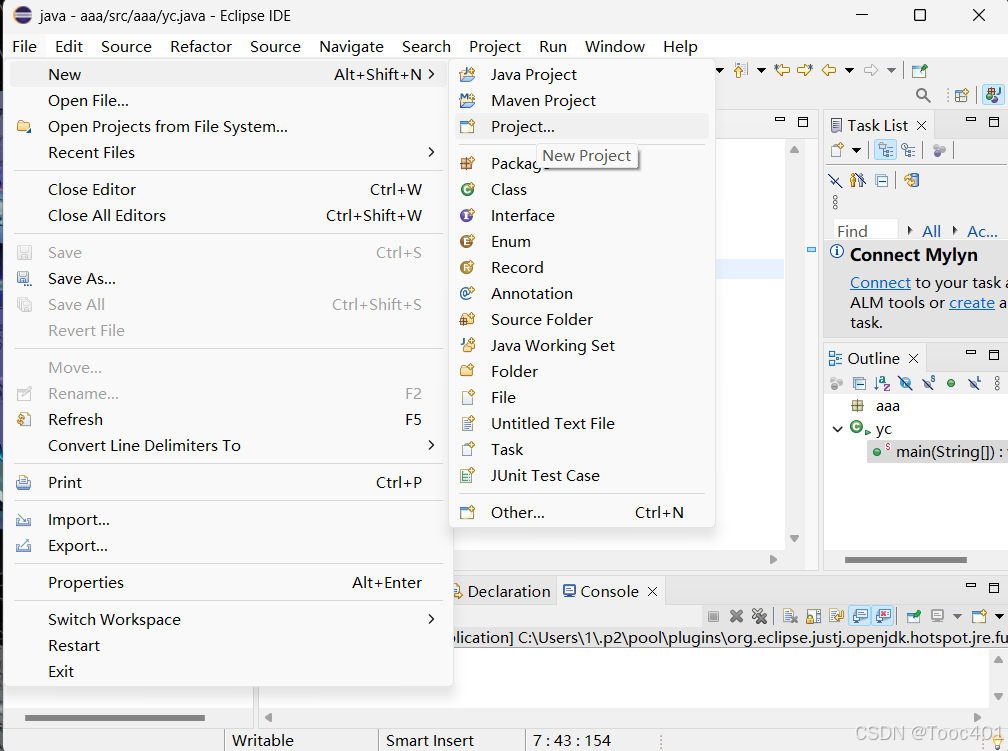Viewport: 1008px width, 751px height.
Task: Toggle alphabetical Sort in Outline
Action: (882, 384)
